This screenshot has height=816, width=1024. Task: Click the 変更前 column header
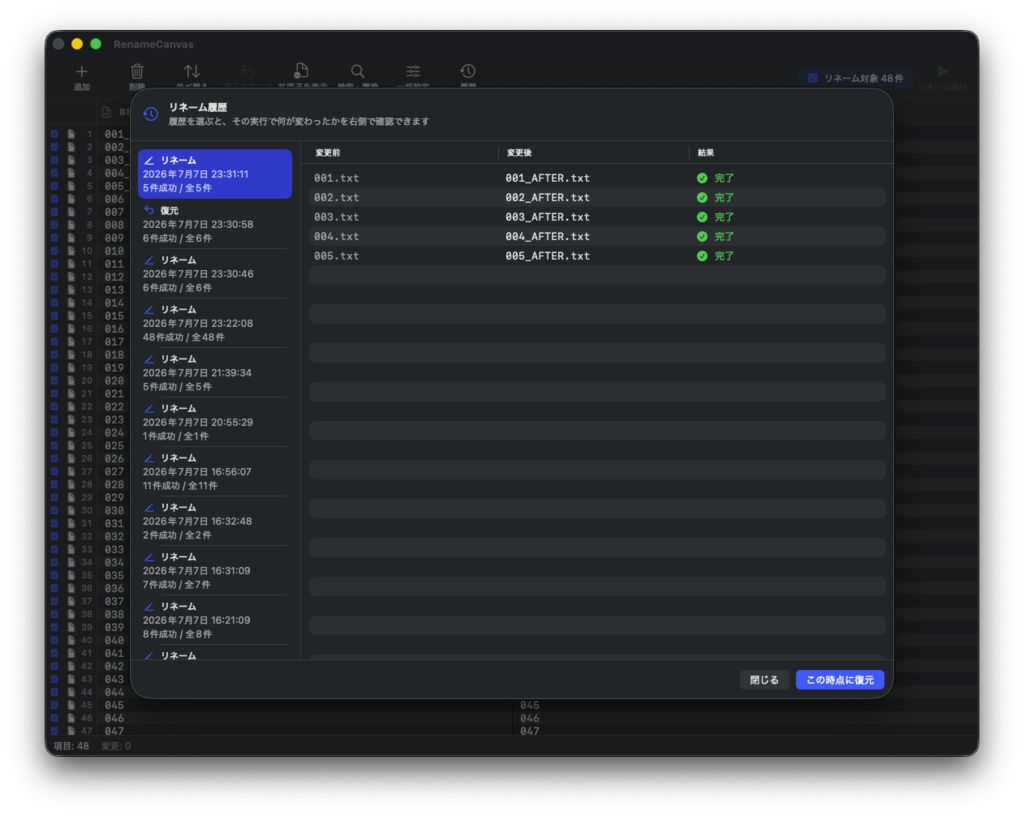click(x=328, y=153)
